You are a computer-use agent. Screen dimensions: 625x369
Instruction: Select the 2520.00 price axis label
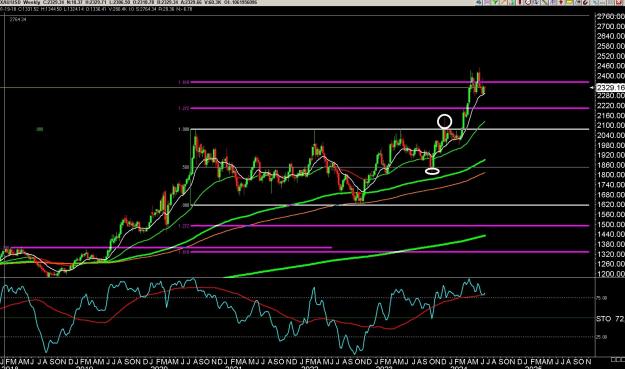[x=611, y=56]
